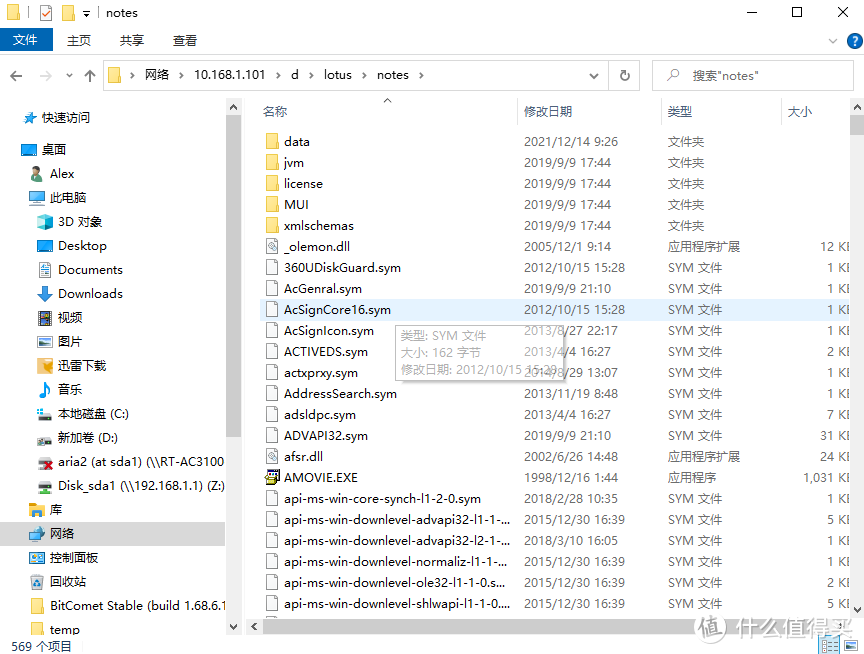Click the blue Help question mark icon
Image resolution: width=864 pixels, height=654 pixels.
tap(855, 40)
